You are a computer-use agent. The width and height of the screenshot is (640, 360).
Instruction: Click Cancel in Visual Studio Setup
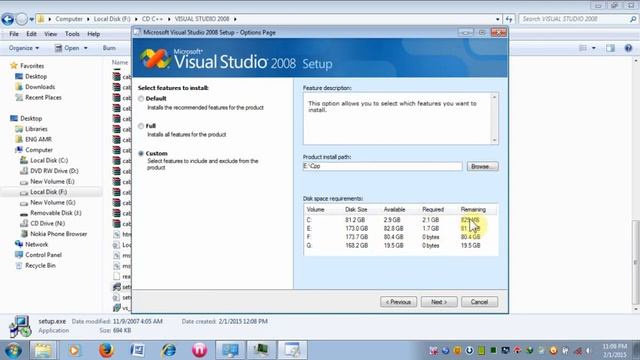click(479, 302)
